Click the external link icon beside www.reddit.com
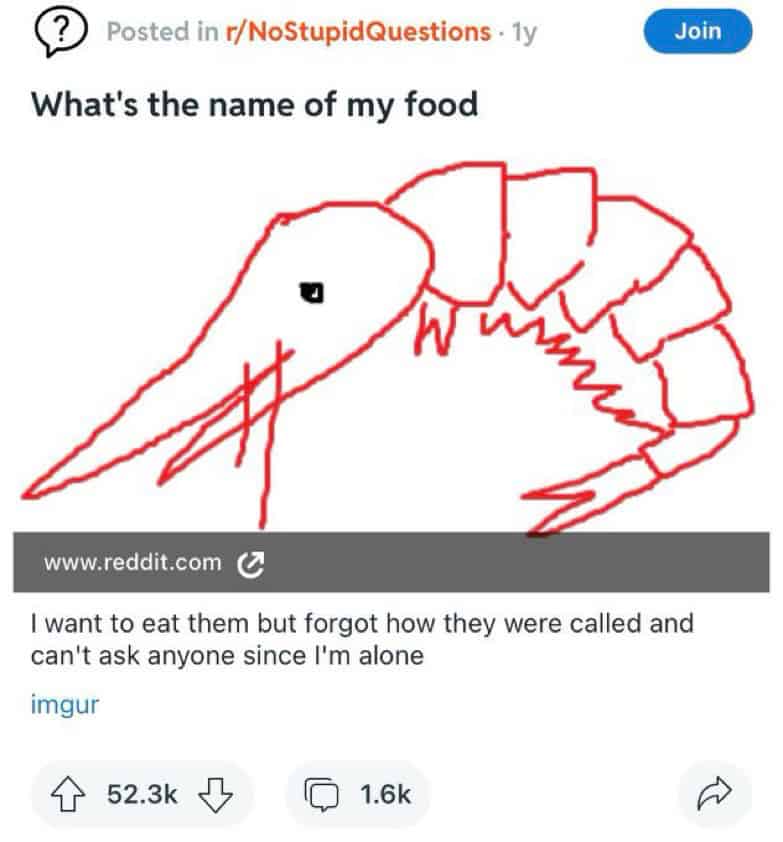 [x=246, y=563]
